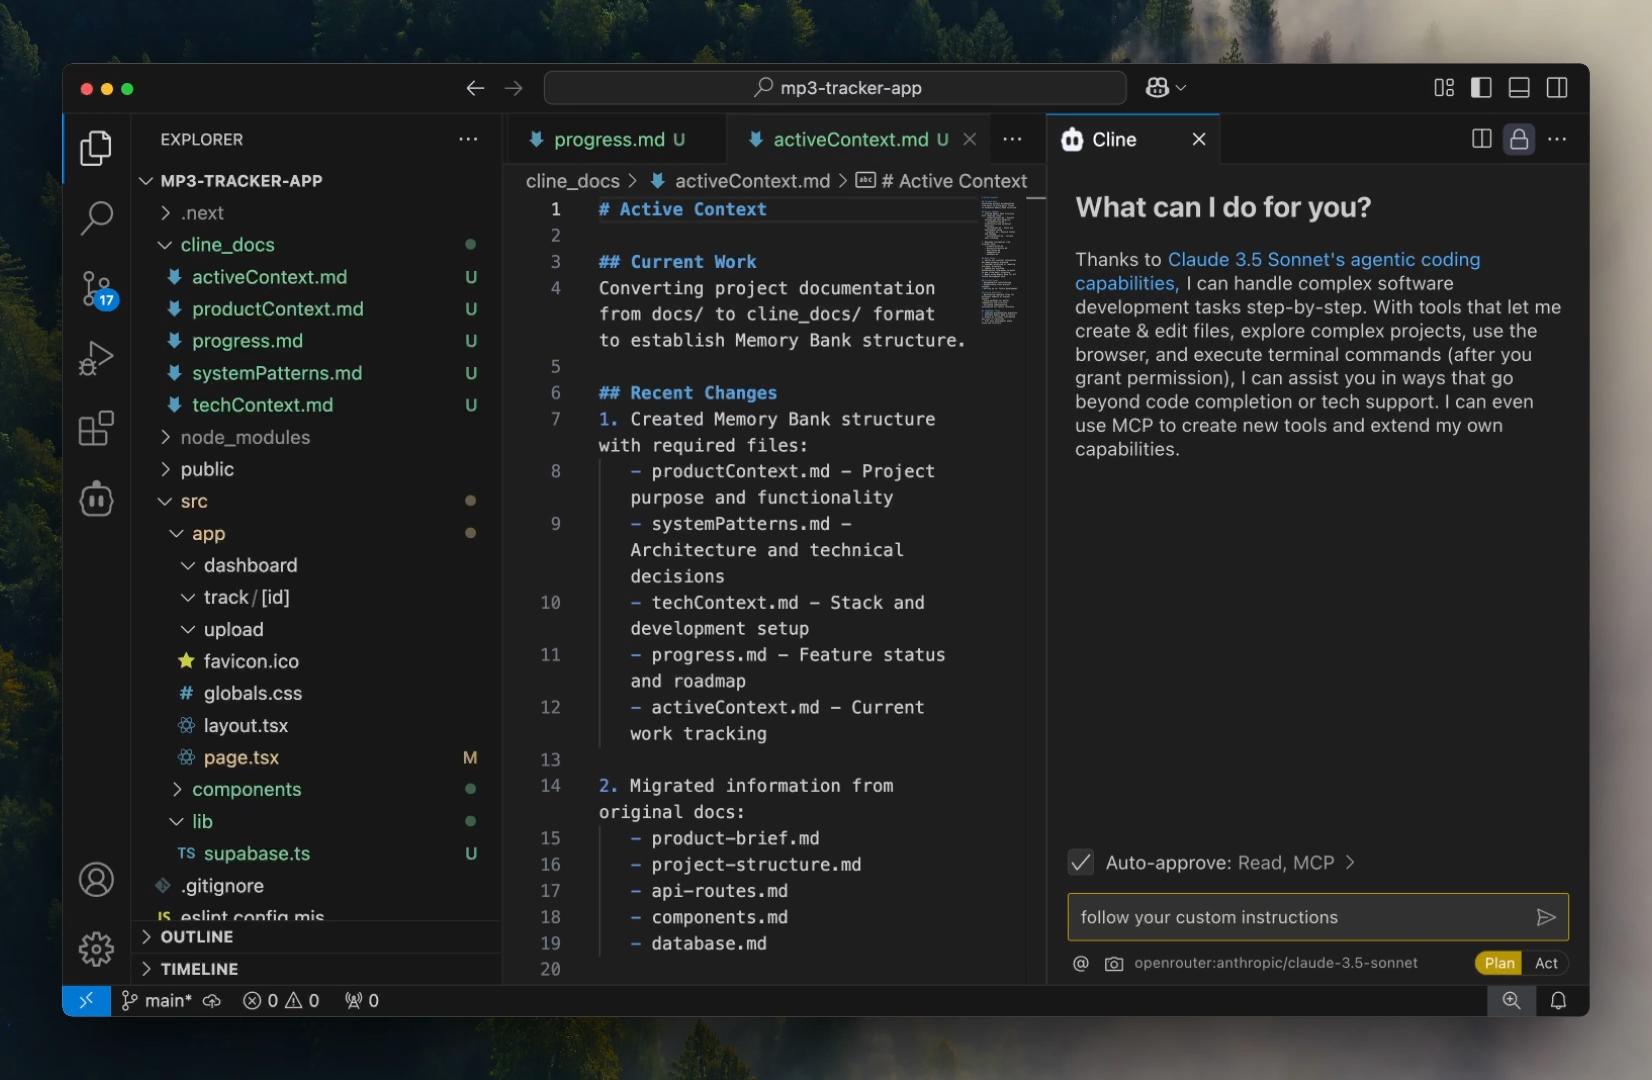Select the activeContext.md editor tab
Image resolution: width=1652 pixels, height=1080 pixels.
click(850, 140)
